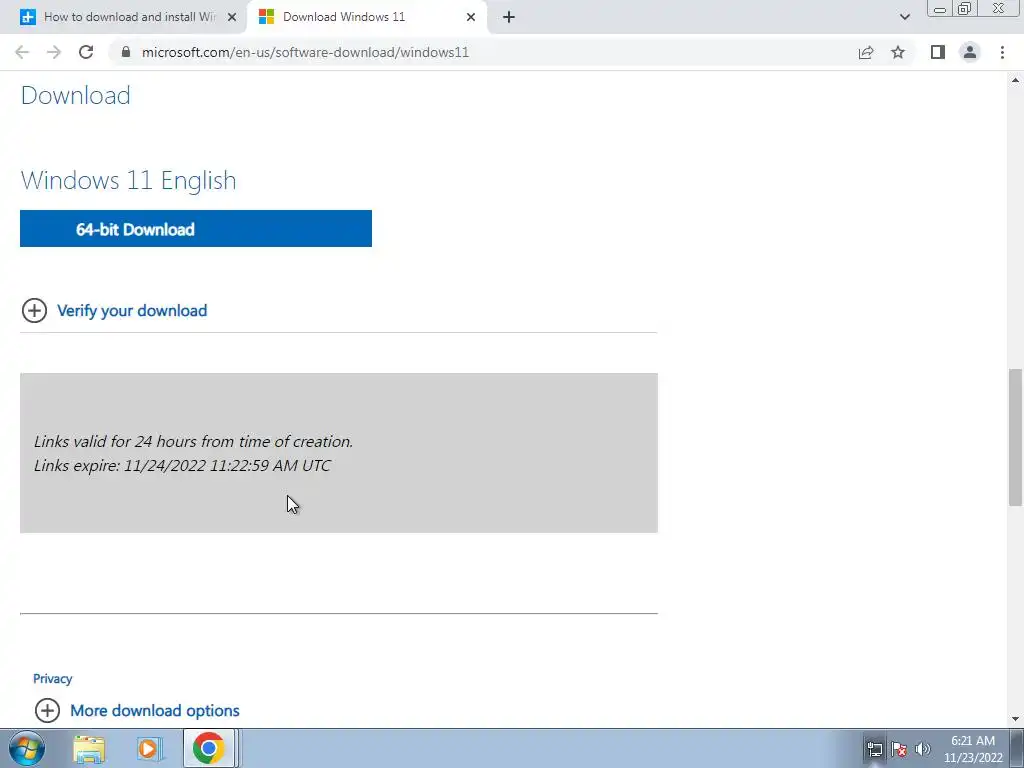Open More download options link
This screenshot has height=768, width=1024.
(x=155, y=711)
